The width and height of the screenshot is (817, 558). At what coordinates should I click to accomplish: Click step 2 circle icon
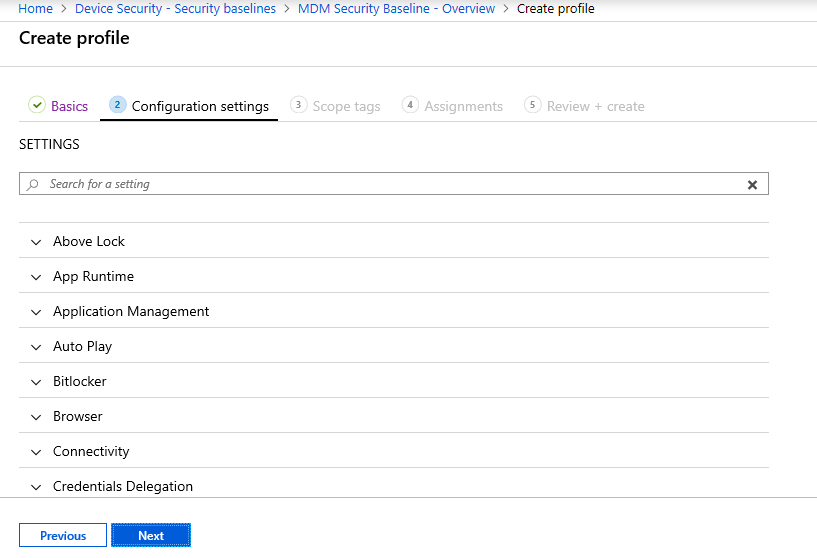117,105
